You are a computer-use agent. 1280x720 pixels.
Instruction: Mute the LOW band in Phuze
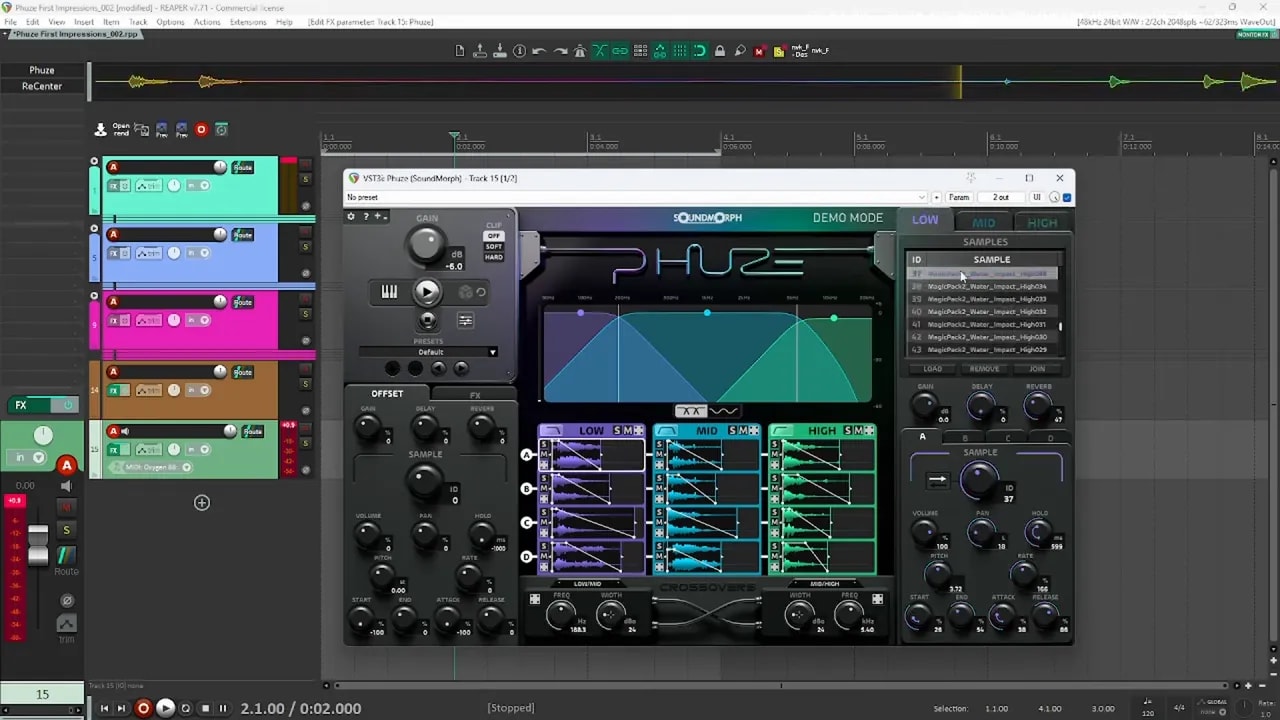pos(628,430)
